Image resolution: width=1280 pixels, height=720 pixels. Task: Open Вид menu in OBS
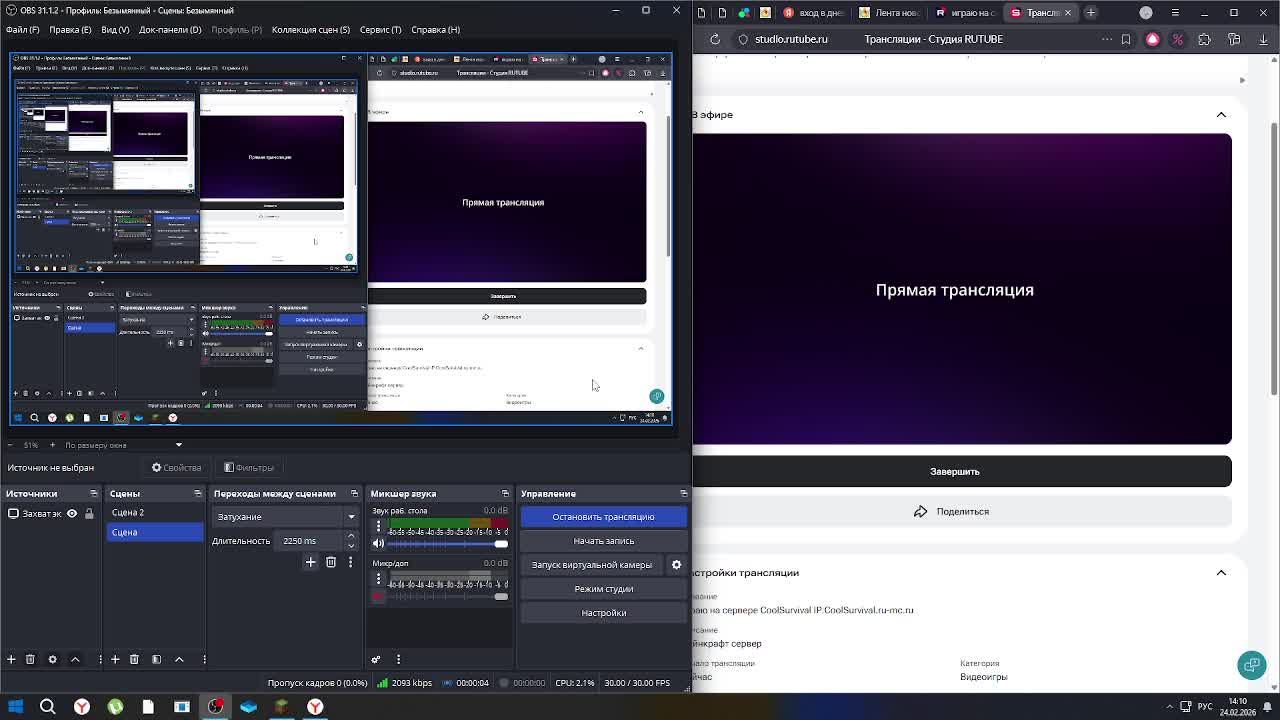tap(115, 29)
